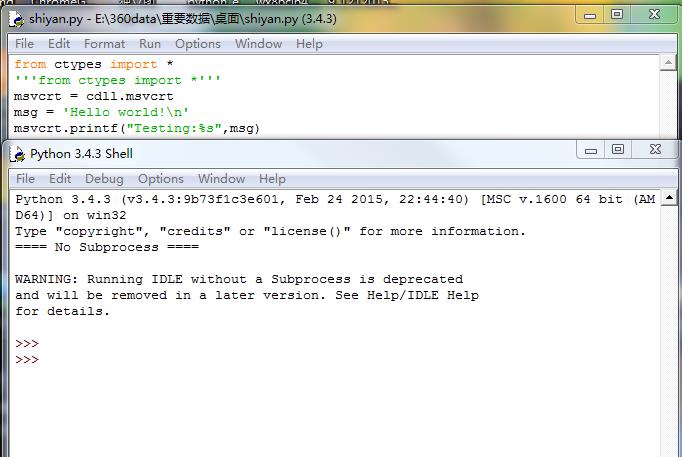Viewport: 682px width, 457px height.
Task: Click the Shell scrollbar's up arrow
Action: (669, 198)
